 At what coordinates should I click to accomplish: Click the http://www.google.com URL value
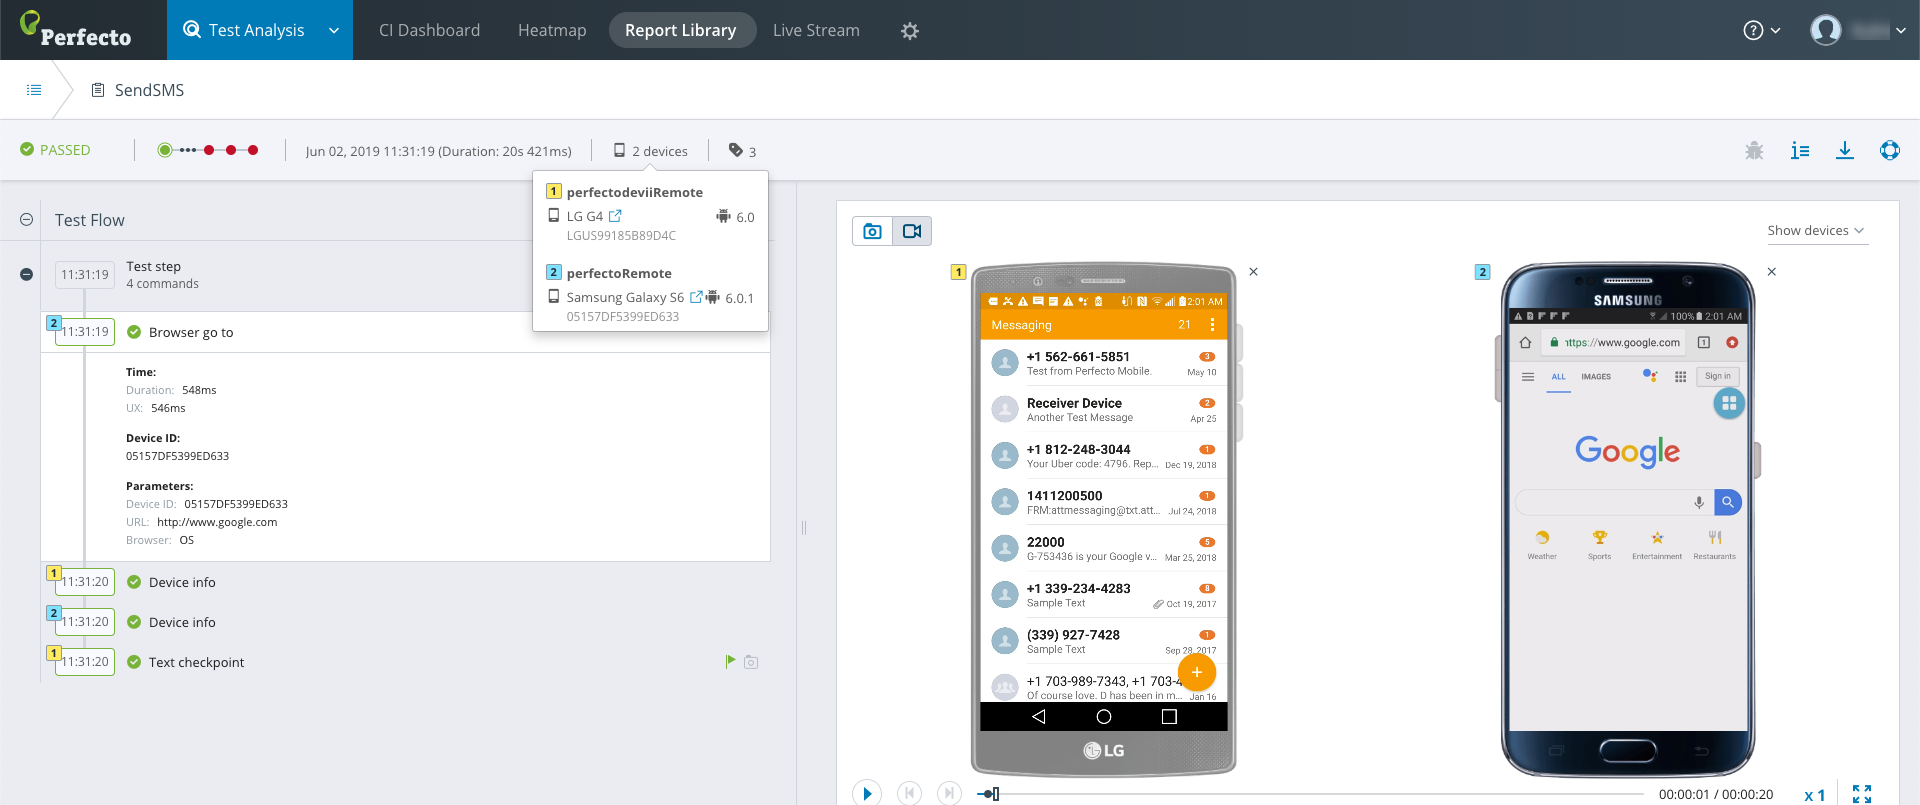click(x=217, y=522)
